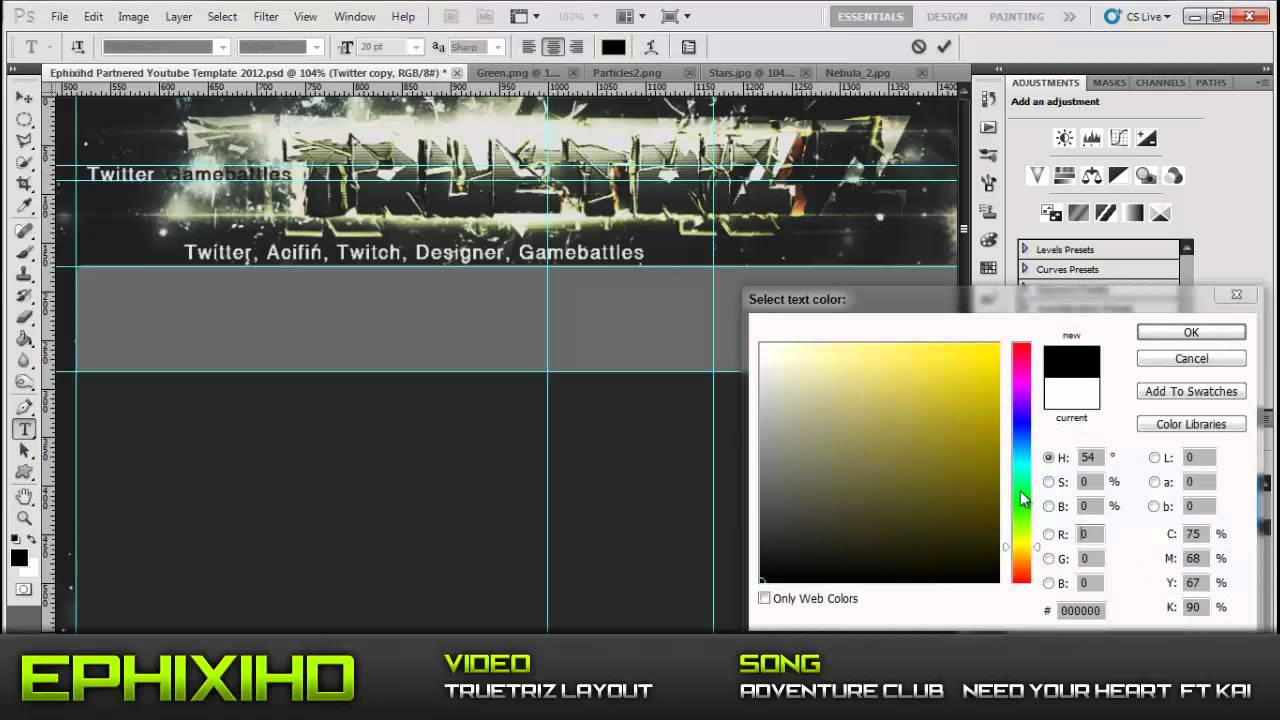Switch to the Masks tab
Image resolution: width=1280 pixels, height=720 pixels.
tap(1109, 83)
